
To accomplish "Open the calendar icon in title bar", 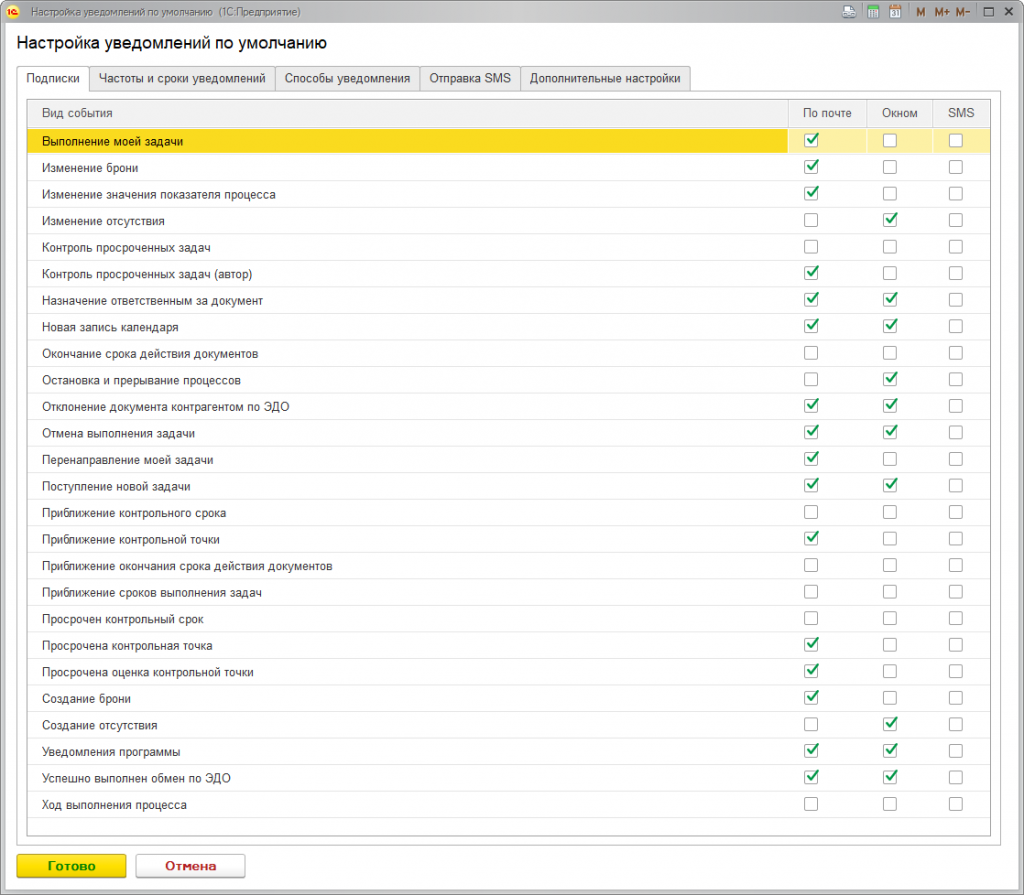I will [895, 12].
